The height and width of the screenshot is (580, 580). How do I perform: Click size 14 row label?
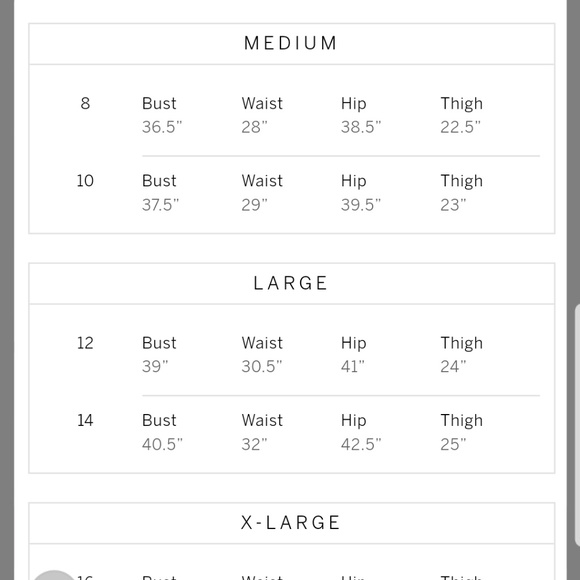(85, 421)
